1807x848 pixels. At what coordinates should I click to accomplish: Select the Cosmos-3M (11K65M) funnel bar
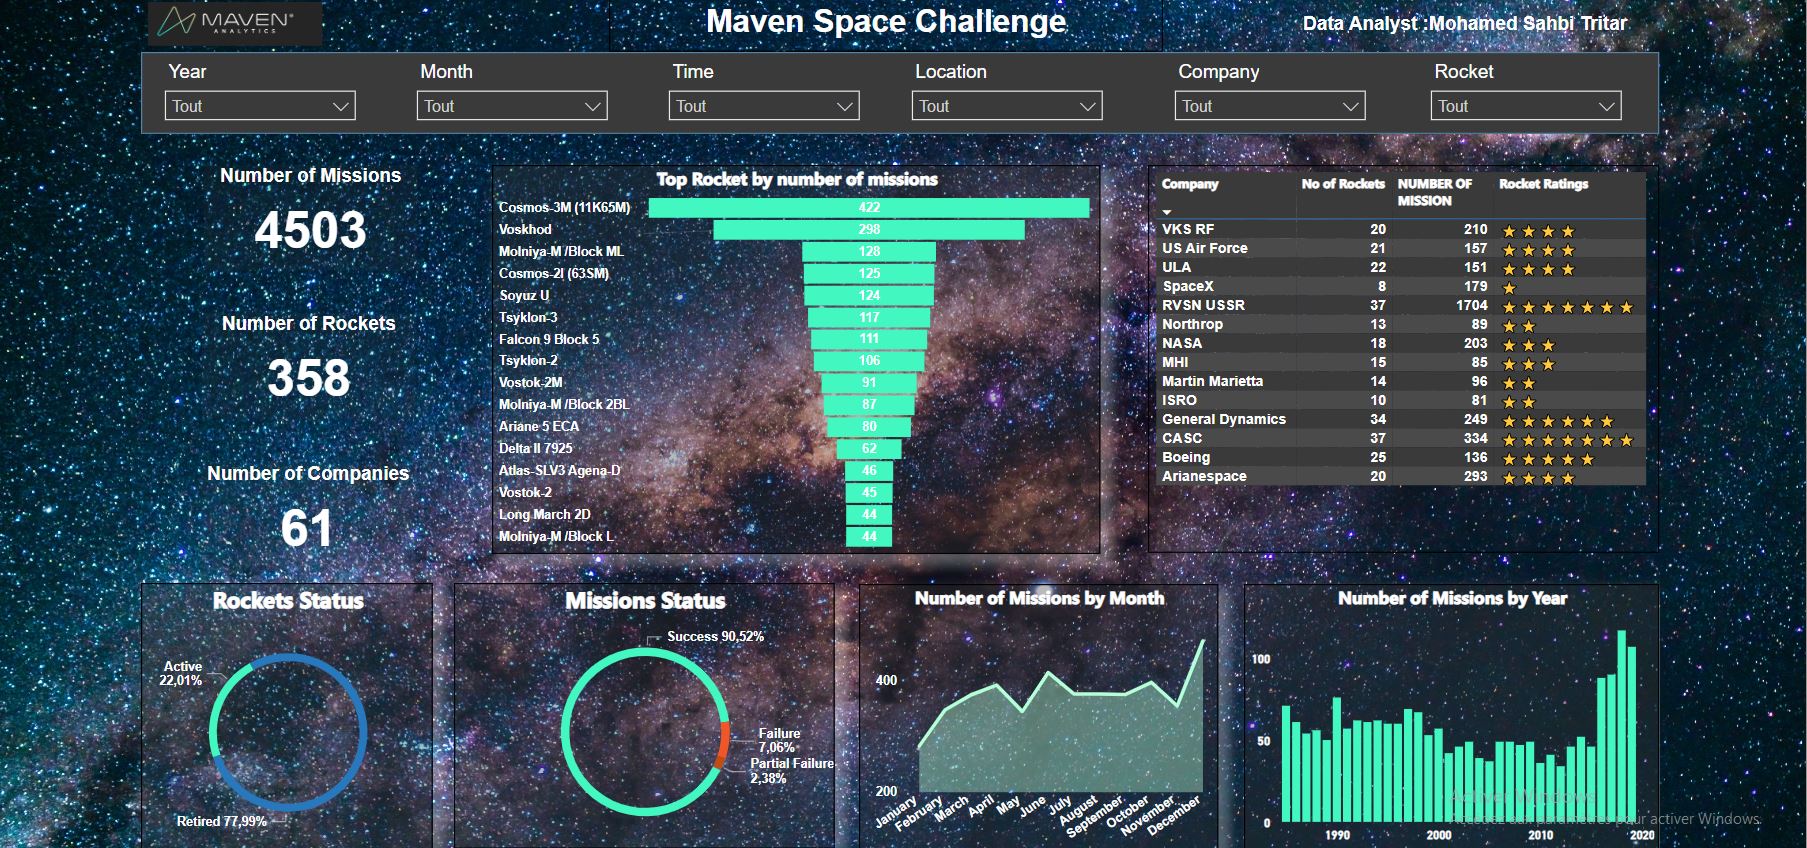pos(869,207)
